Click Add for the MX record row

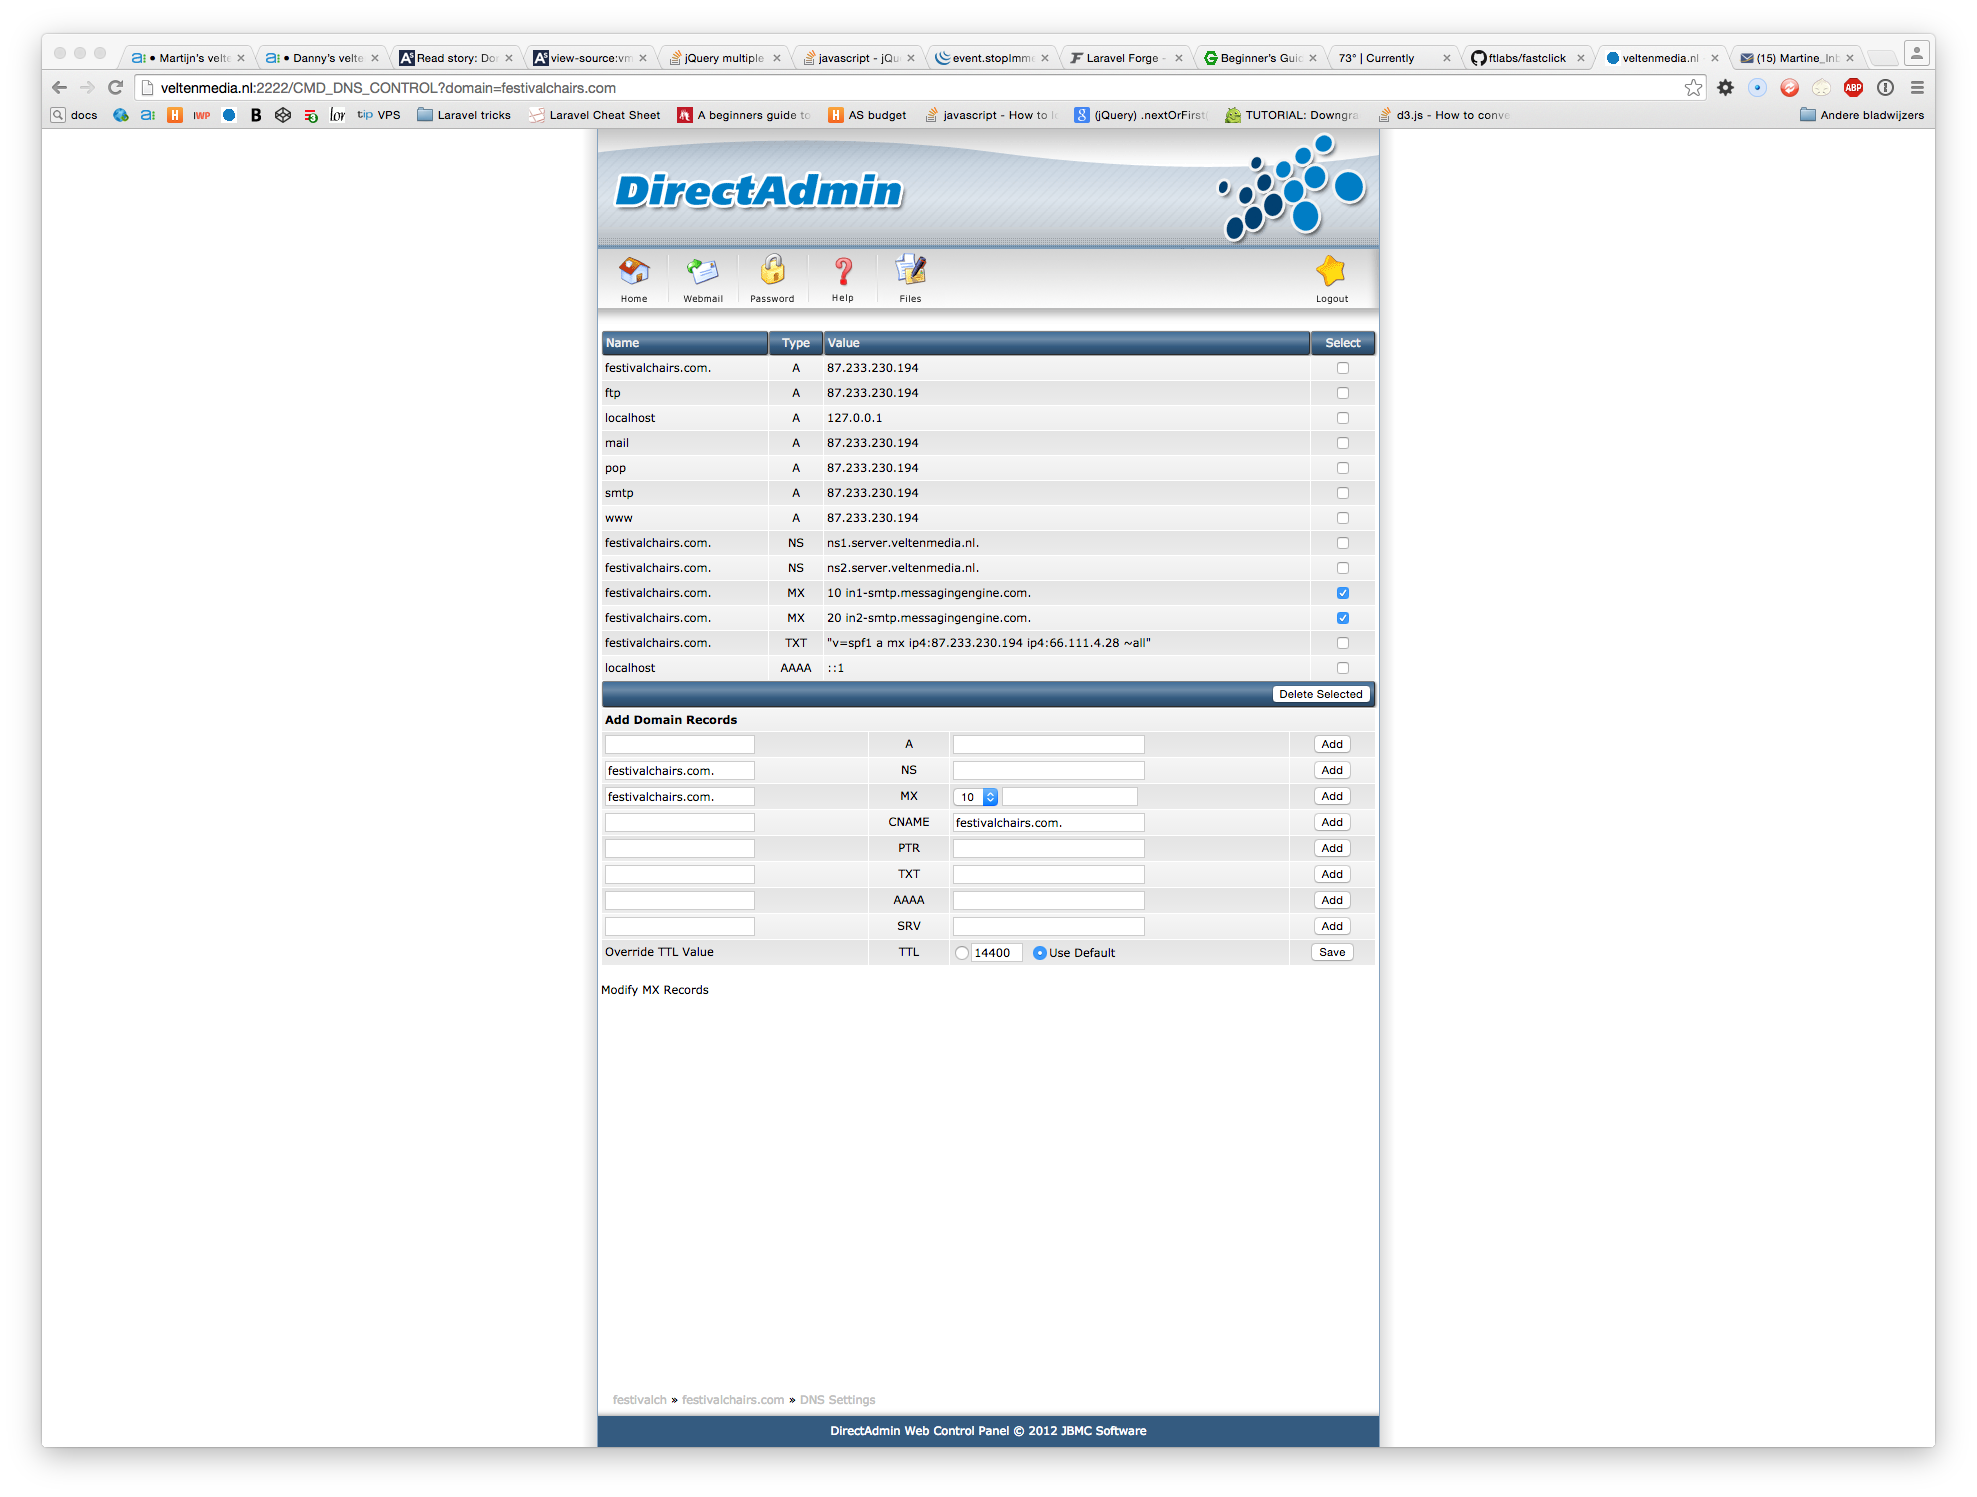click(x=1332, y=796)
